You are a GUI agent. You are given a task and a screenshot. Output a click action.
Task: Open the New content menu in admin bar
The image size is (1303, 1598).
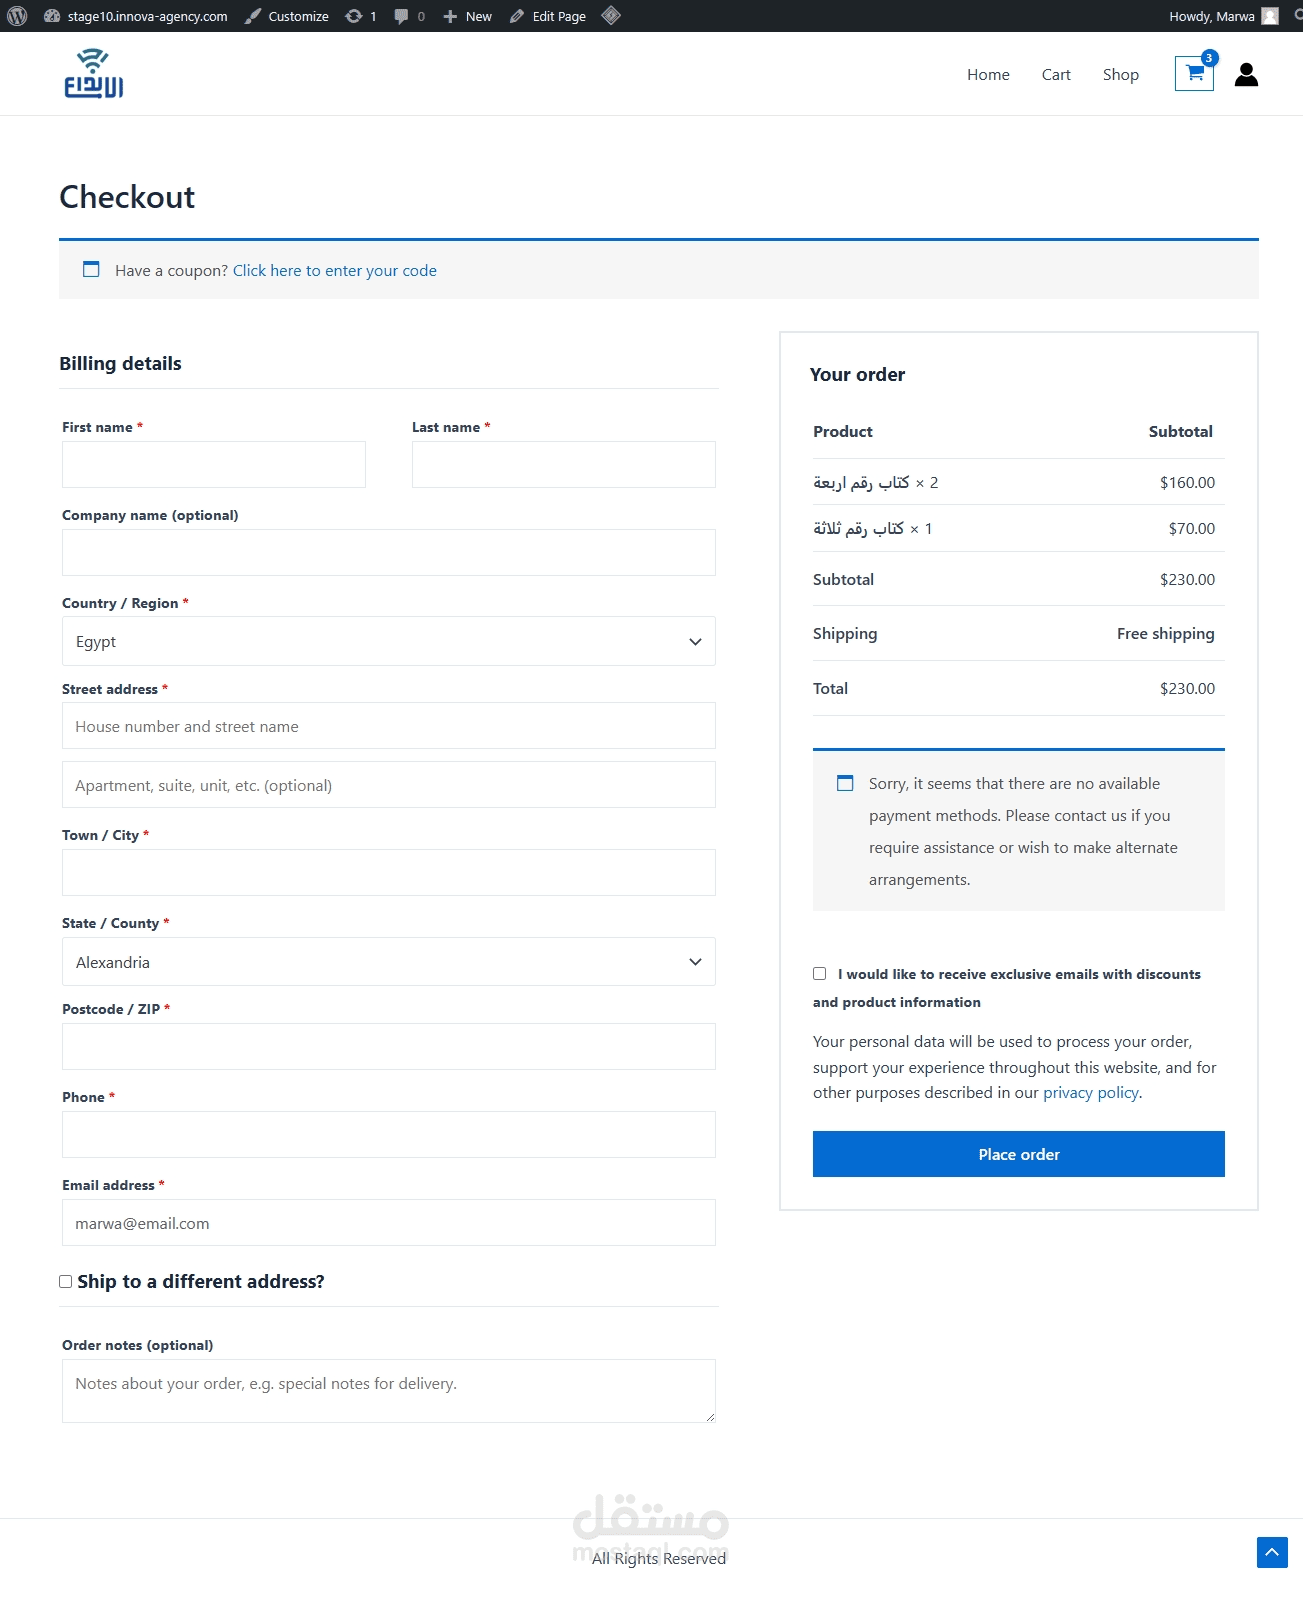click(467, 16)
